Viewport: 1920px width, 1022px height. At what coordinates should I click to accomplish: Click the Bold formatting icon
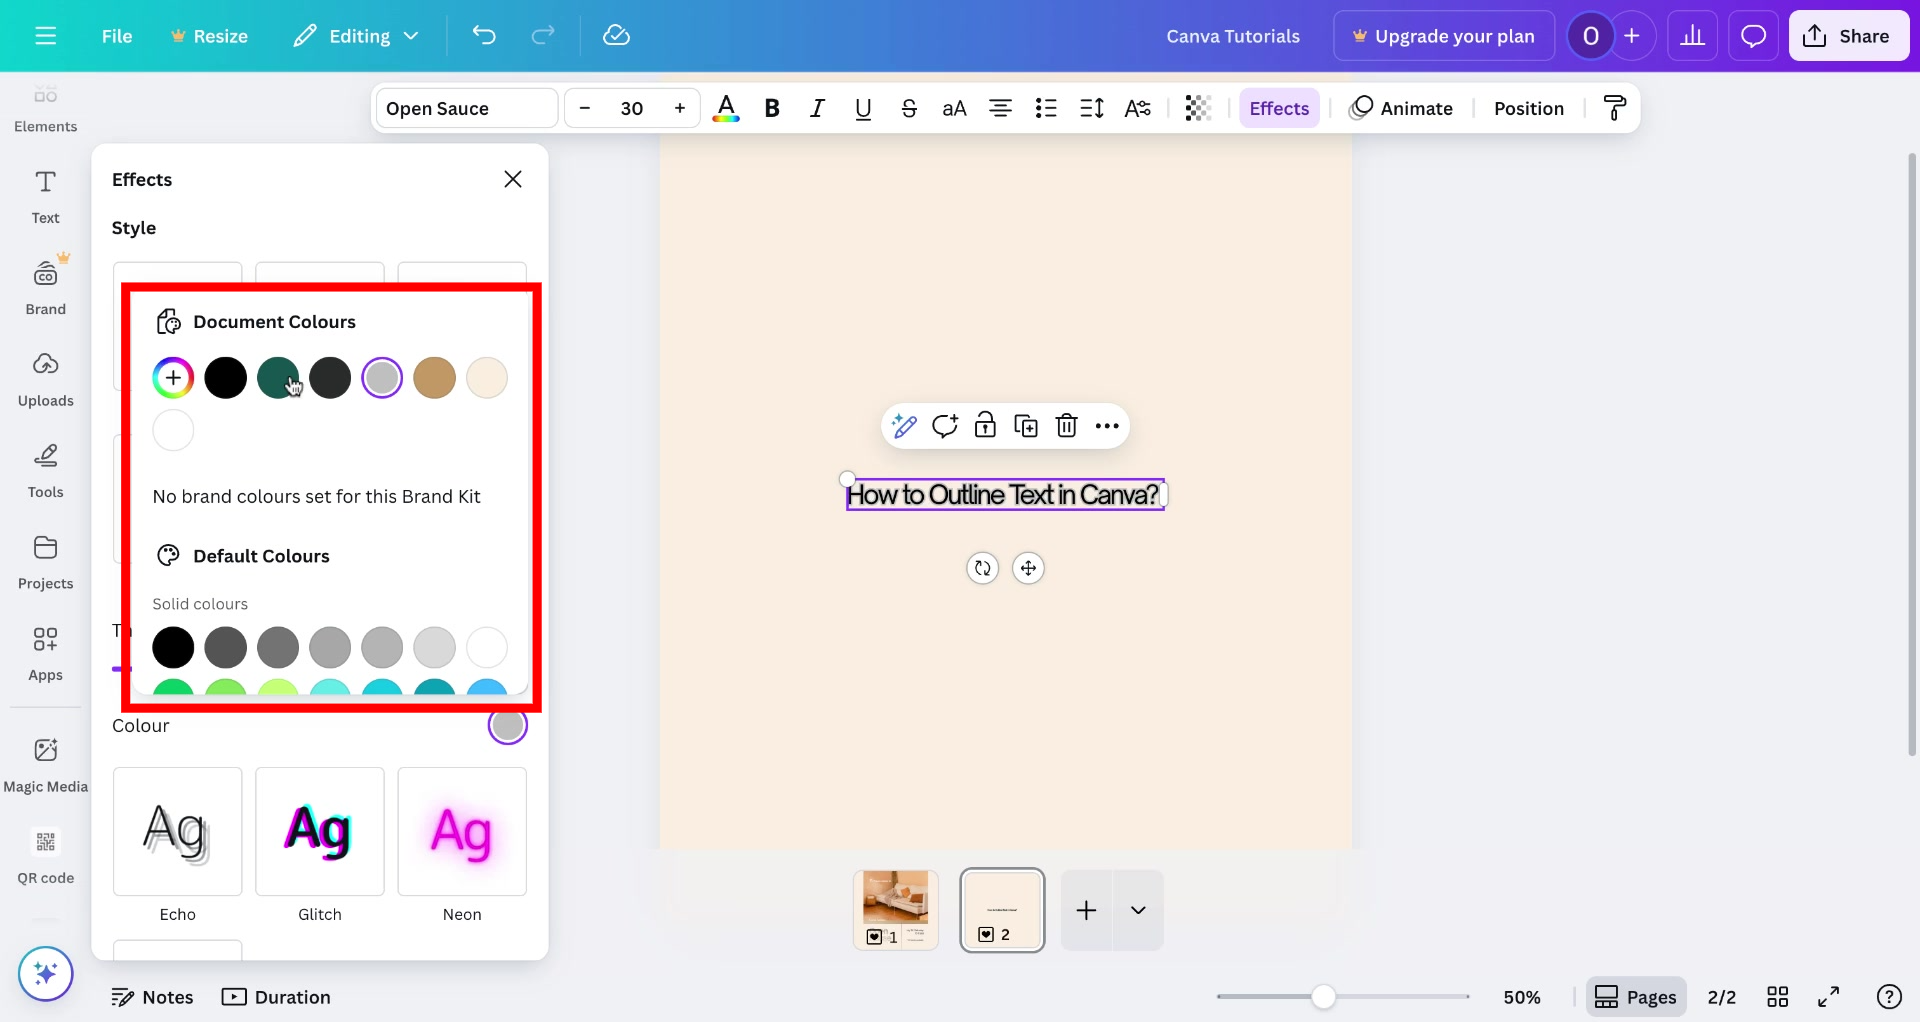point(771,108)
